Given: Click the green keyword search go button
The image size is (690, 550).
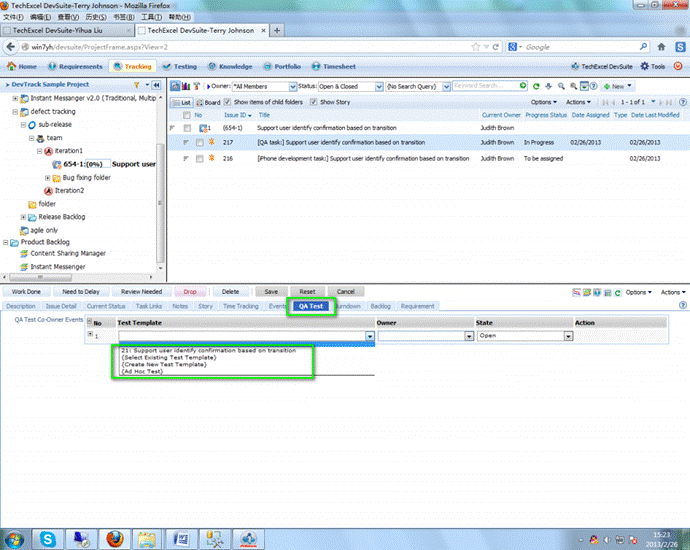Looking at the screenshot, I should tap(523, 85).
